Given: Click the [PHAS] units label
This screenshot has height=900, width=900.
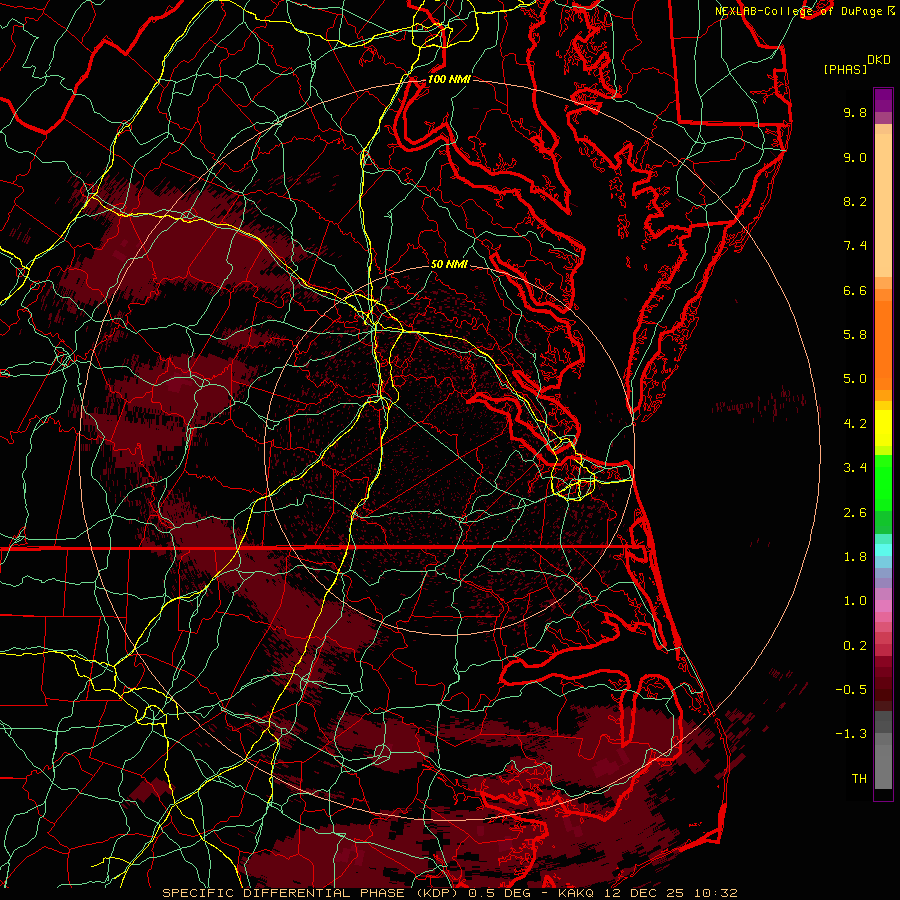Looking at the screenshot, I should pos(845,70).
